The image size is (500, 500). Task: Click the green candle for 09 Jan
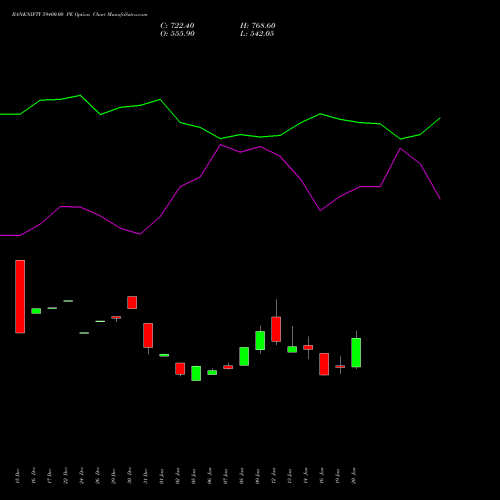tap(260, 340)
